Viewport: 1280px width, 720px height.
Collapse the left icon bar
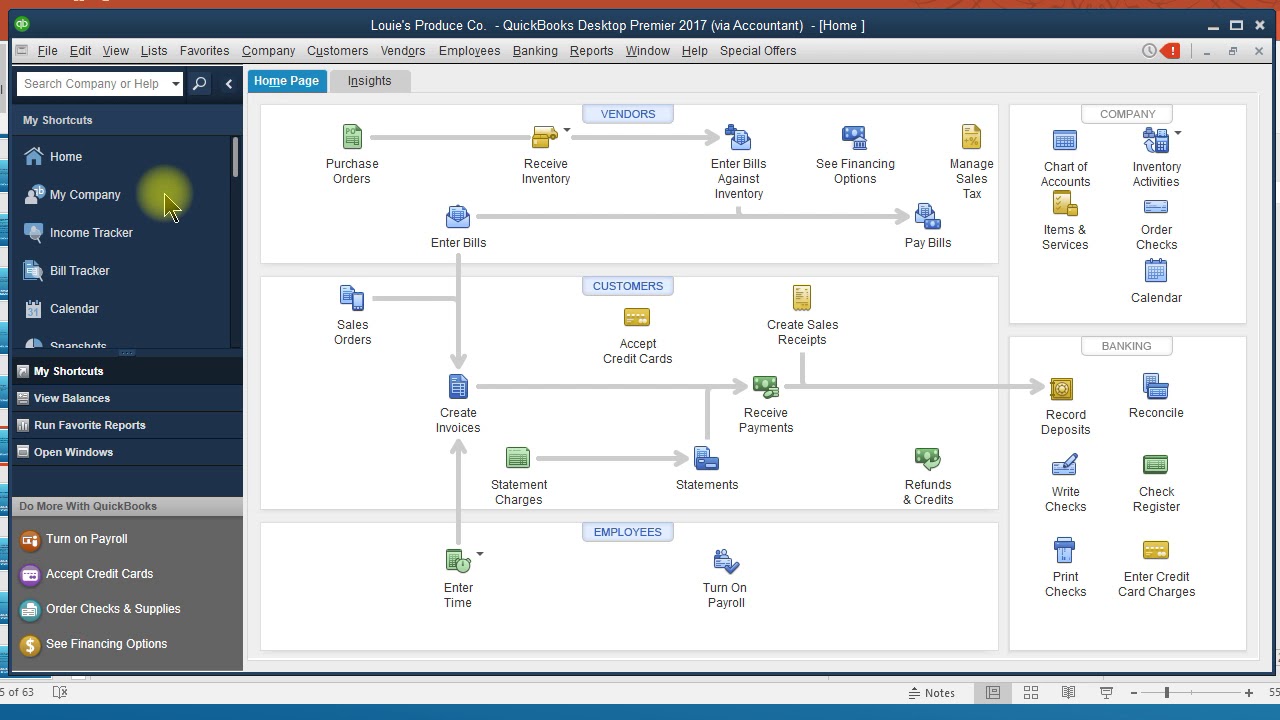point(229,84)
